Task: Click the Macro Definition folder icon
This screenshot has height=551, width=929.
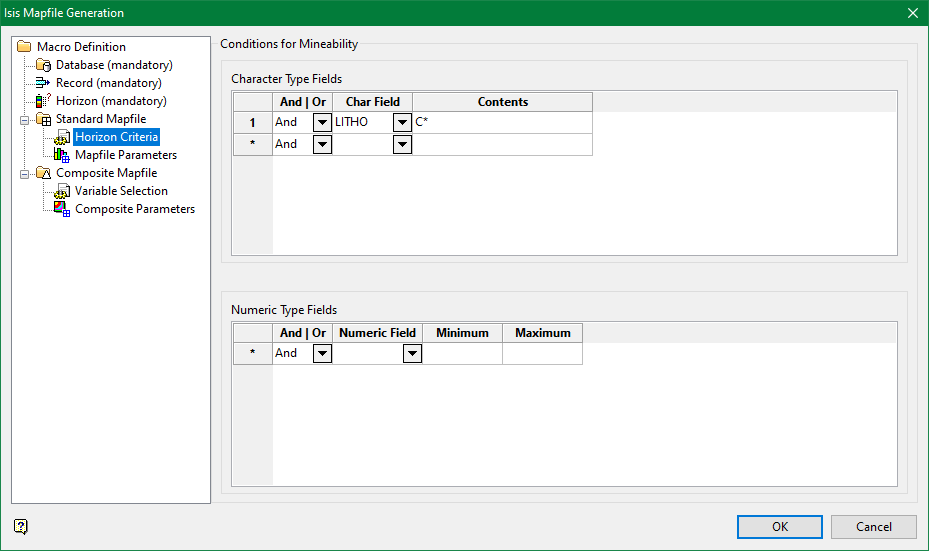Action: 24,47
